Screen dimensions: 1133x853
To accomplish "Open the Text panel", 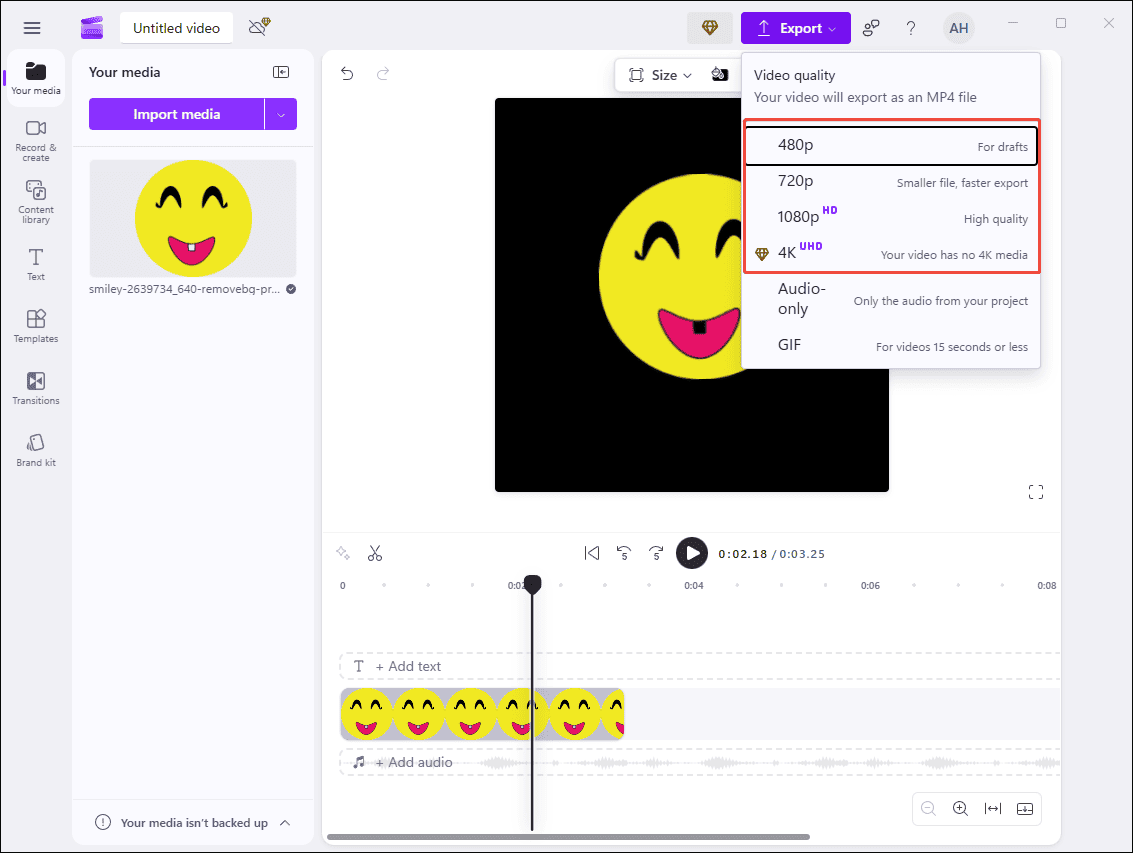I will point(35,264).
